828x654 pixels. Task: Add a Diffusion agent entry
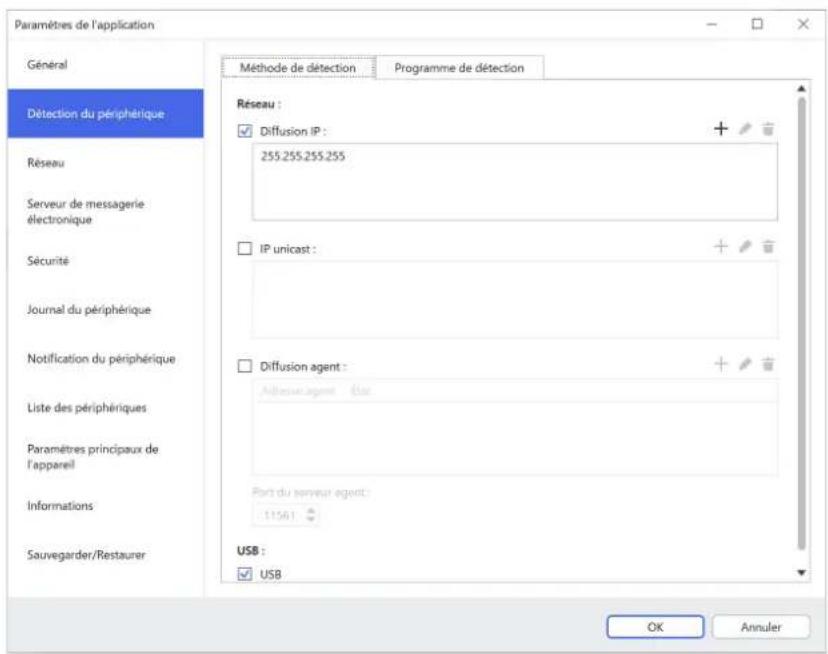click(721, 363)
